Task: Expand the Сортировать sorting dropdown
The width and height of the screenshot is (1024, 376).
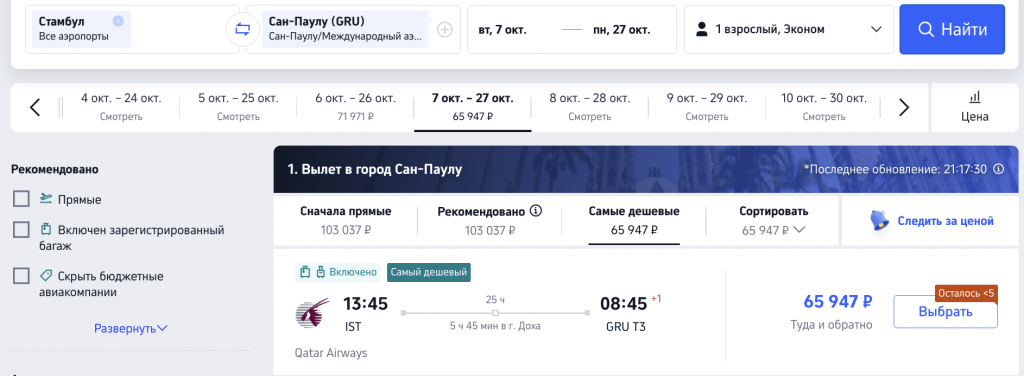Action: click(x=773, y=221)
